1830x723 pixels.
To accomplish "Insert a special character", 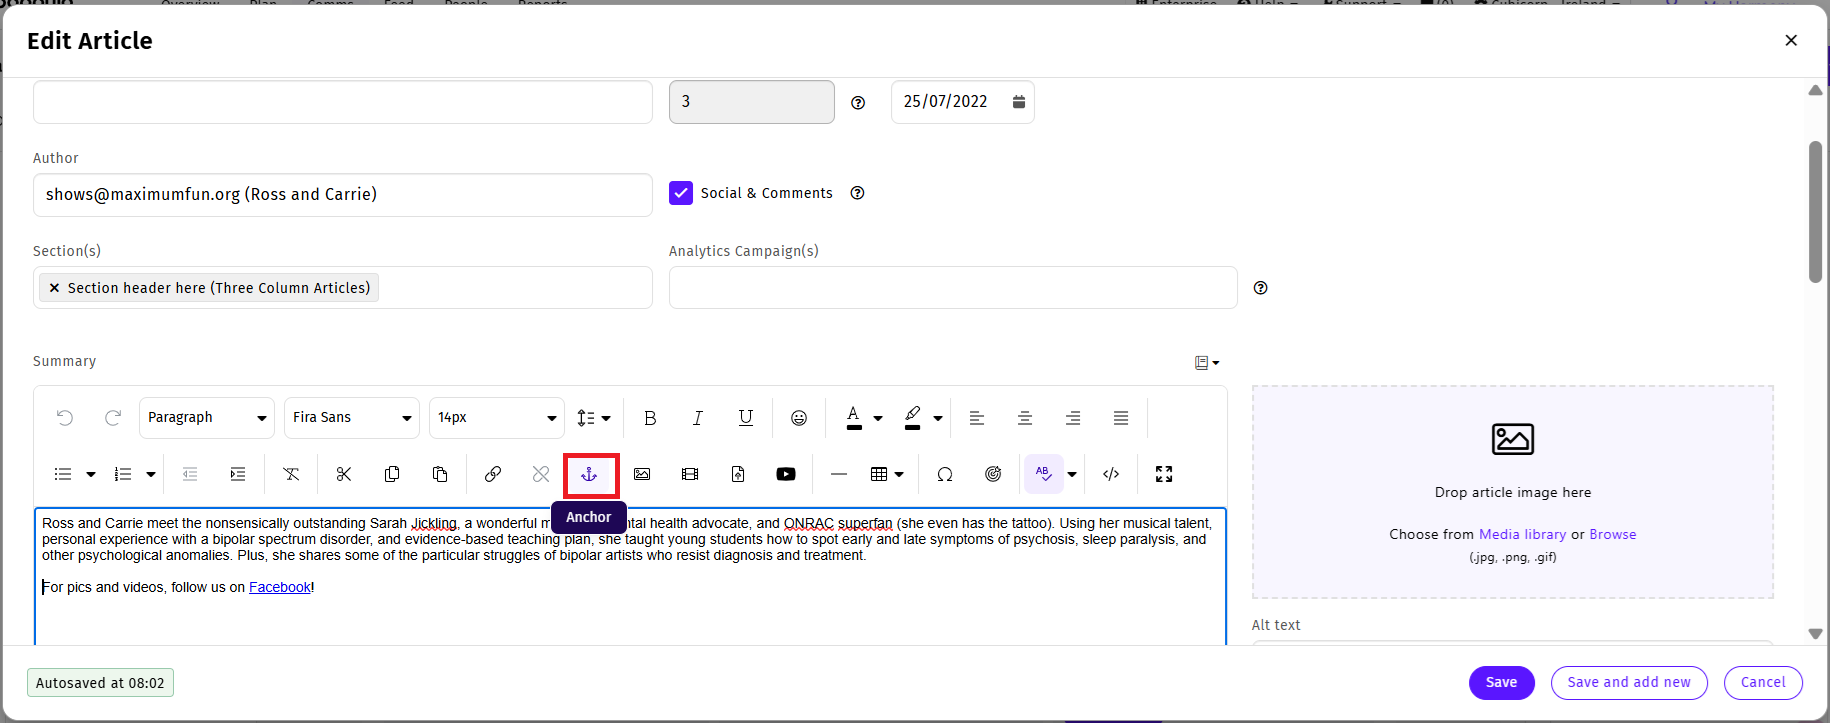I will [945, 475].
